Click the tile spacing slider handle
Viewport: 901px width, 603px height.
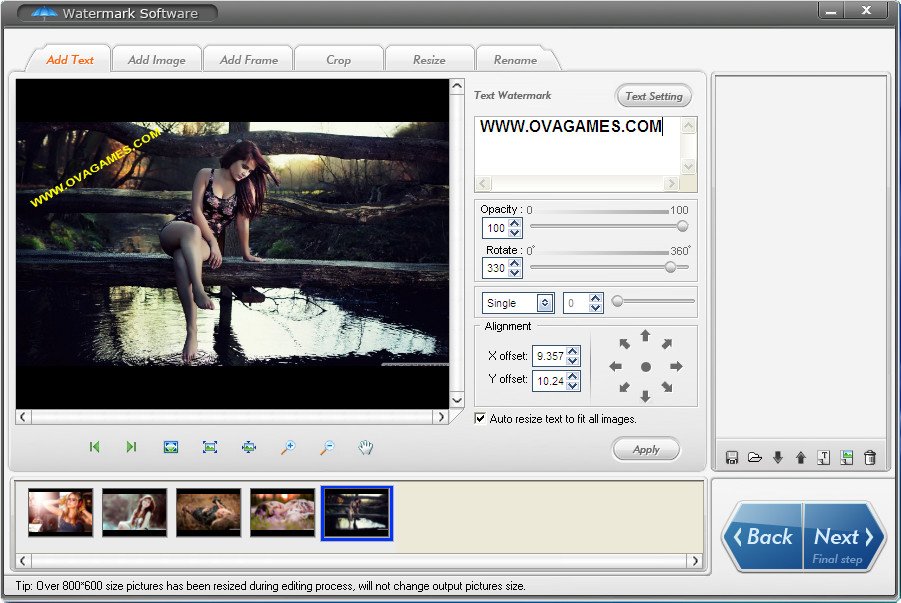click(x=617, y=301)
